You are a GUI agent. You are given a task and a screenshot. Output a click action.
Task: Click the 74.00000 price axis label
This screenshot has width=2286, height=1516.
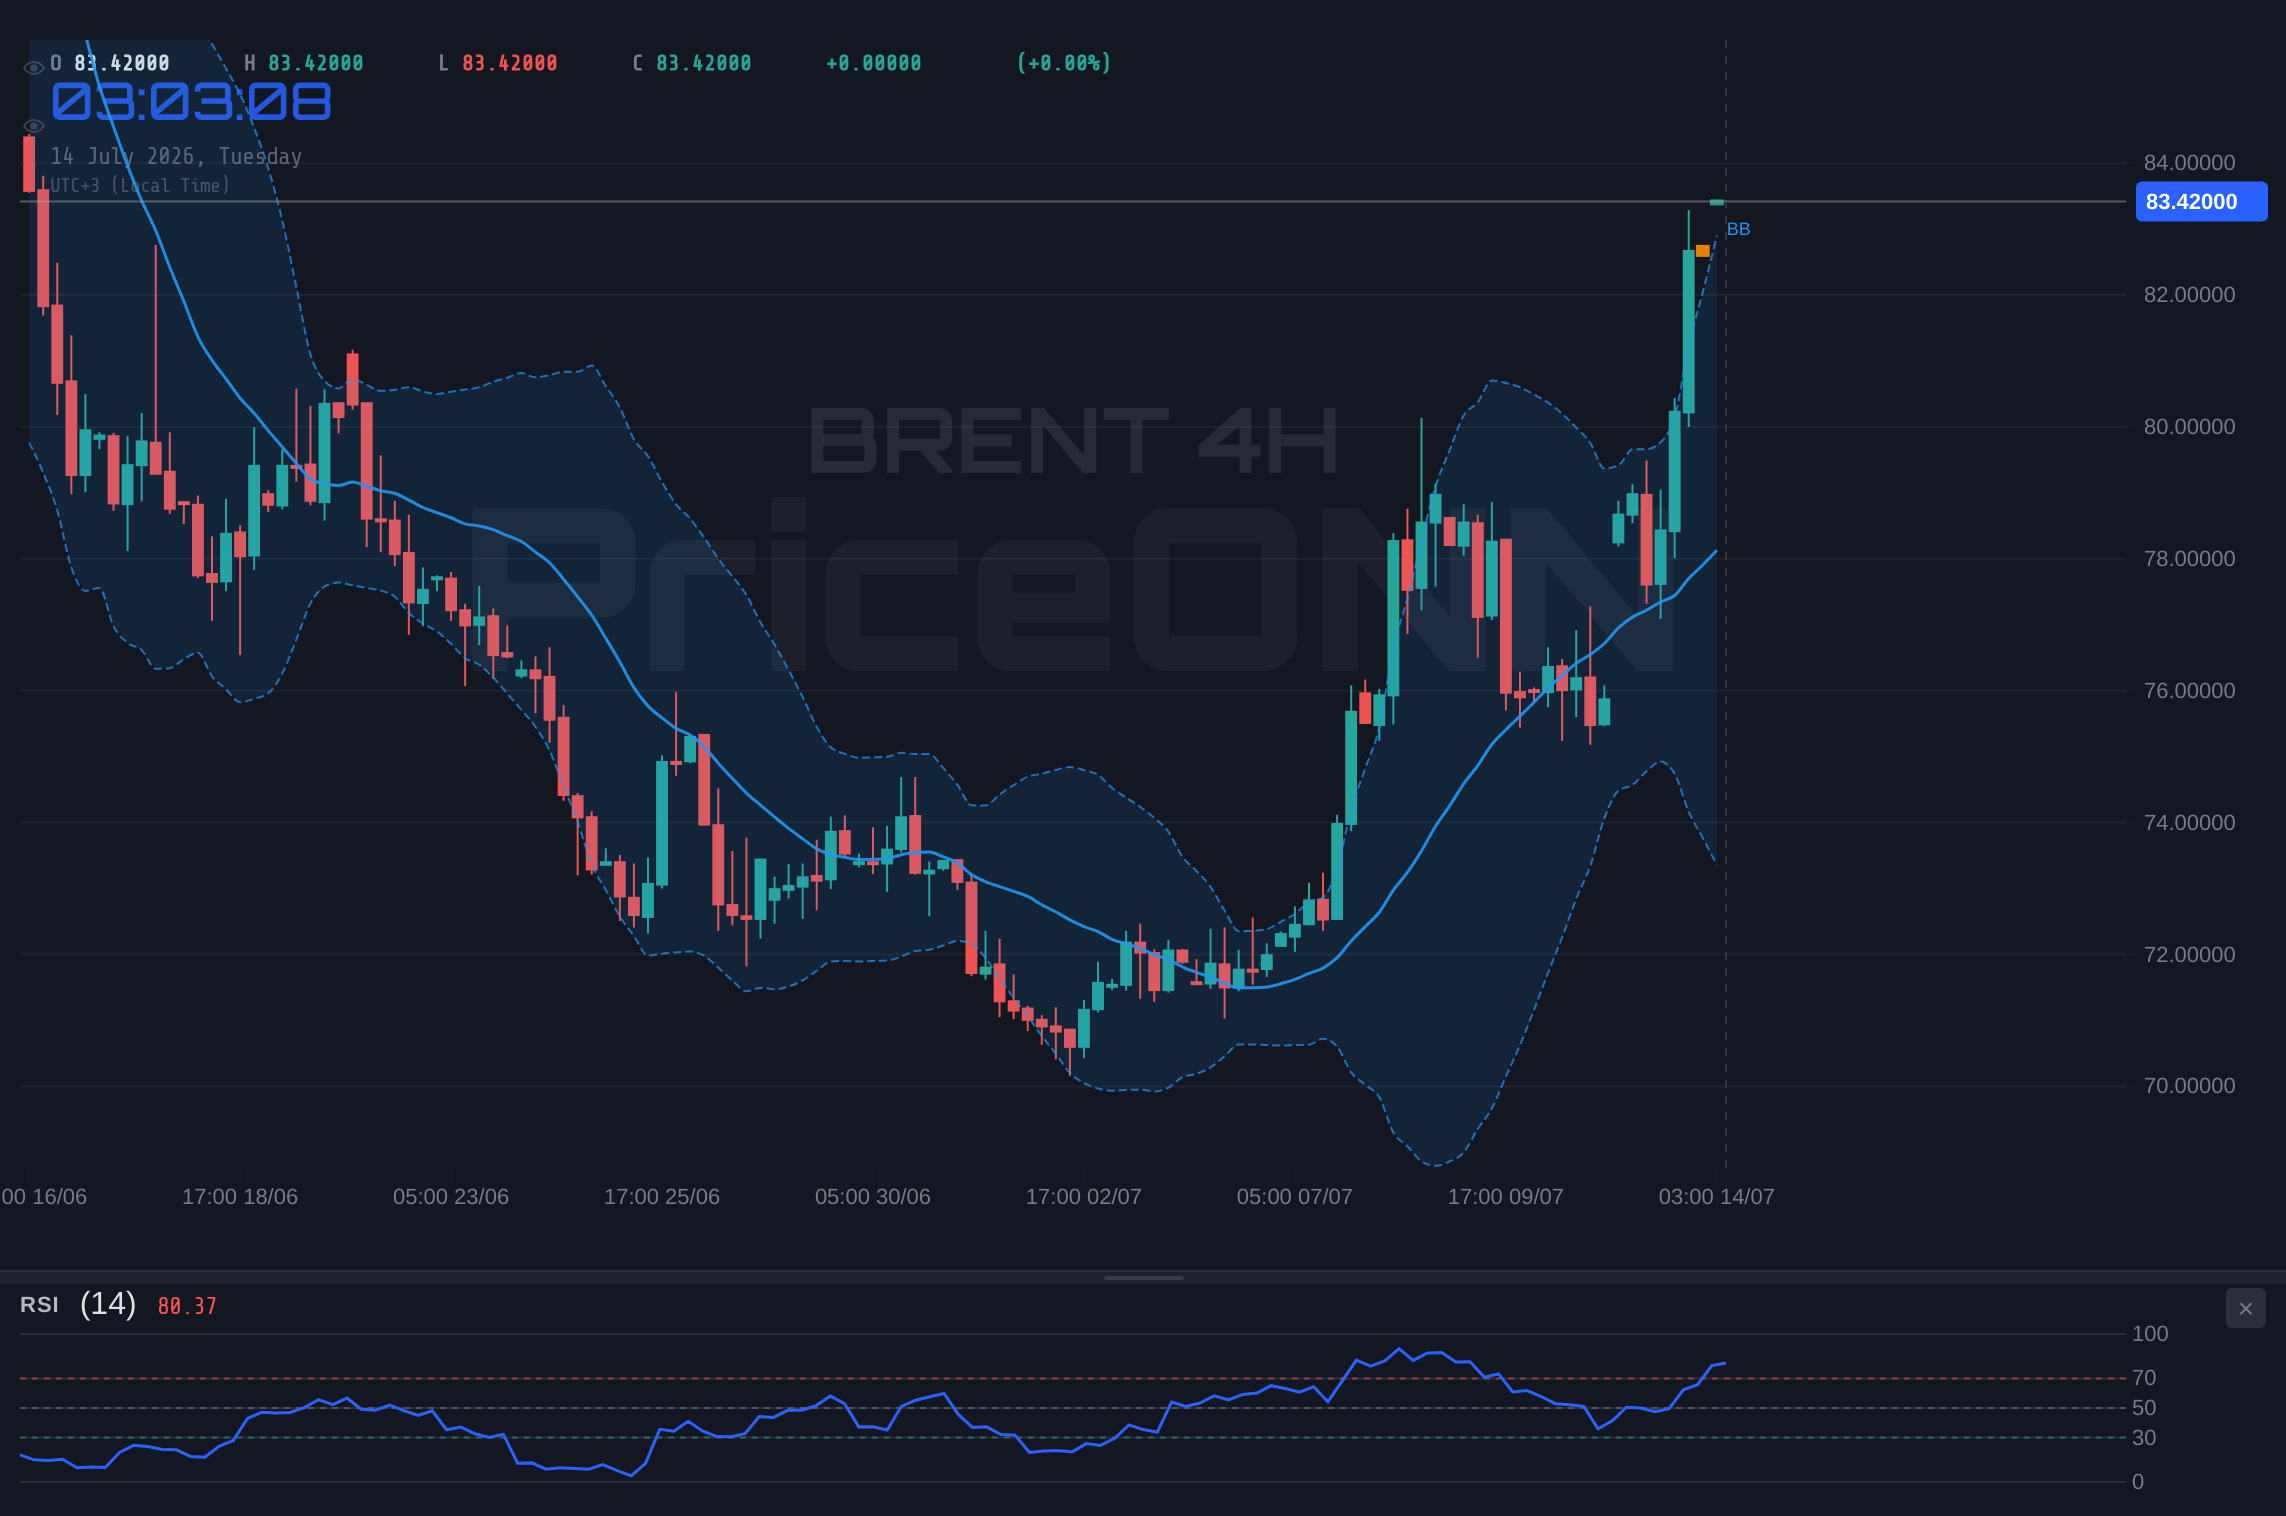2189,823
